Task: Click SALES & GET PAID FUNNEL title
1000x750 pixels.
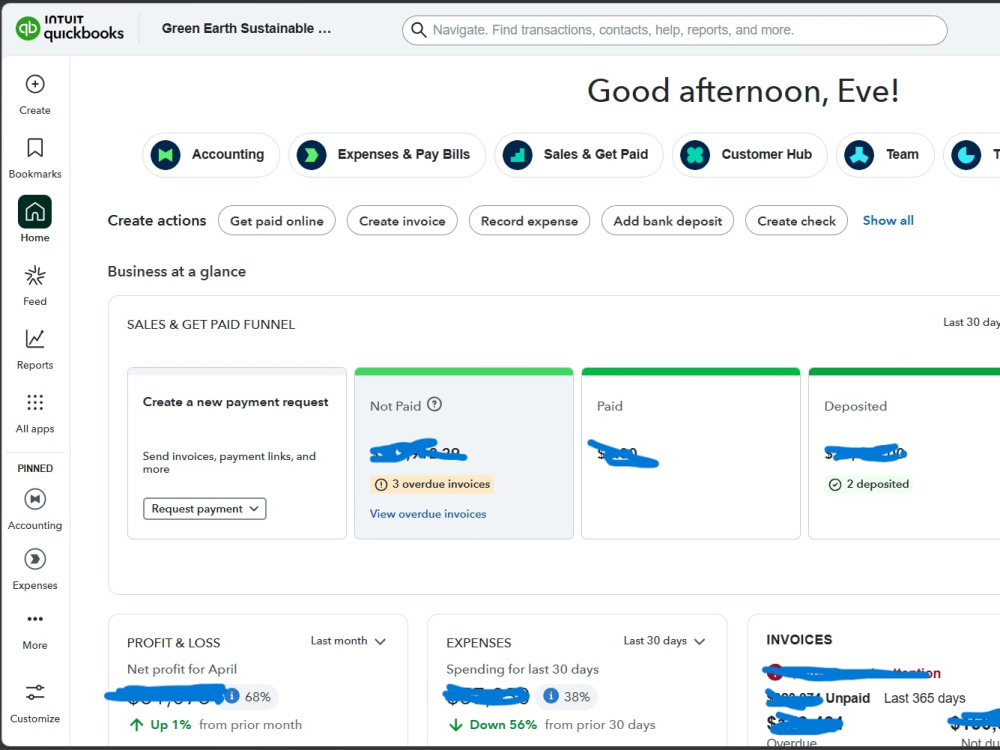Action: (211, 325)
